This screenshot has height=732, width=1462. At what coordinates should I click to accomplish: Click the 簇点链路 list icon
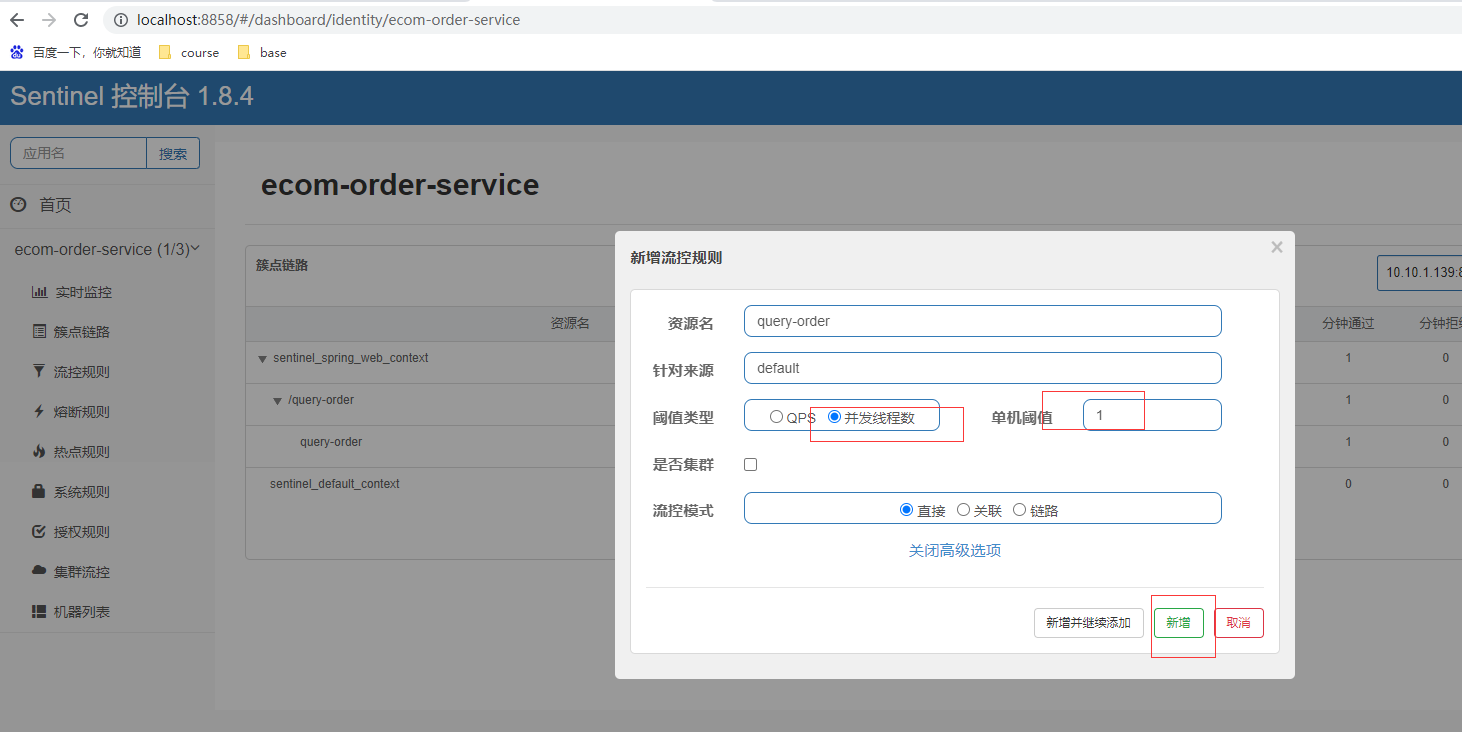[40, 331]
